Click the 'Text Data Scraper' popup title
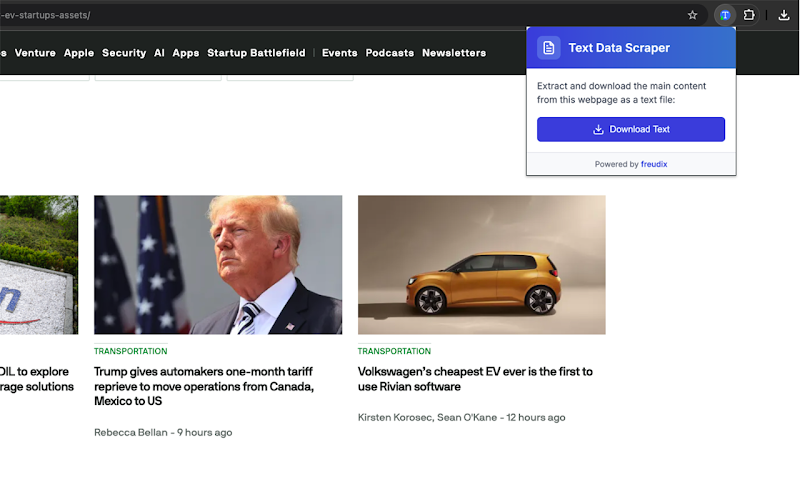The width and height of the screenshot is (800, 500). click(x=619, y=48)
